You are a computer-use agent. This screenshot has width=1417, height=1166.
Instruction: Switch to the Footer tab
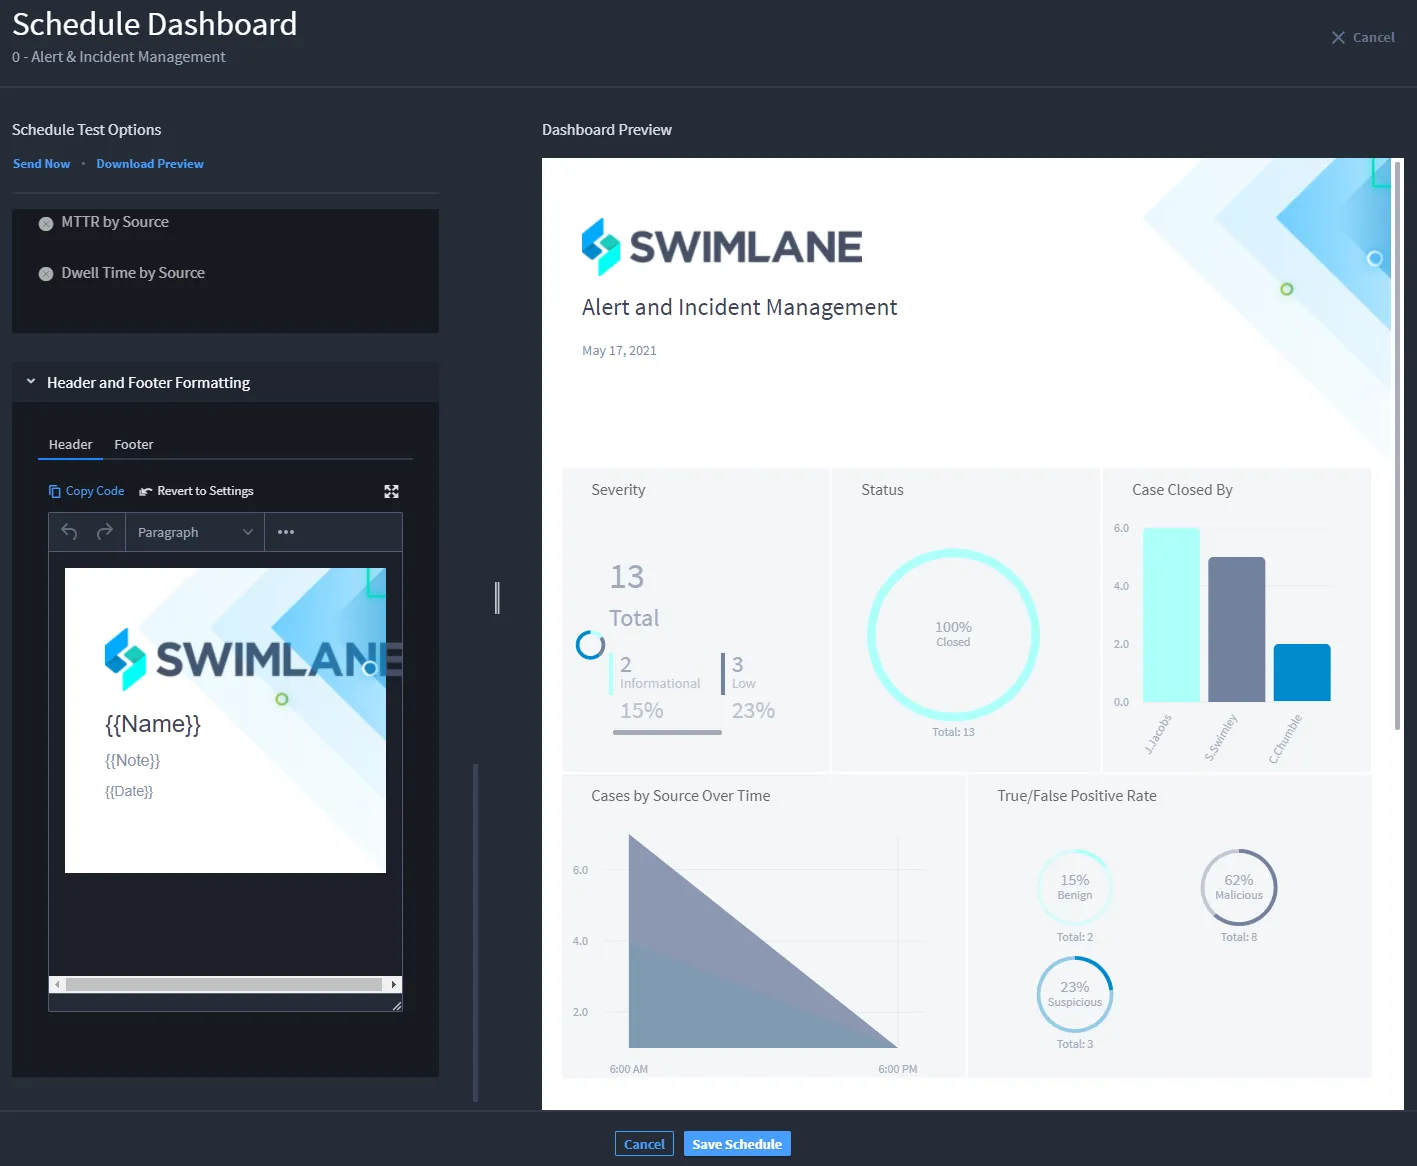click(134, 444)
